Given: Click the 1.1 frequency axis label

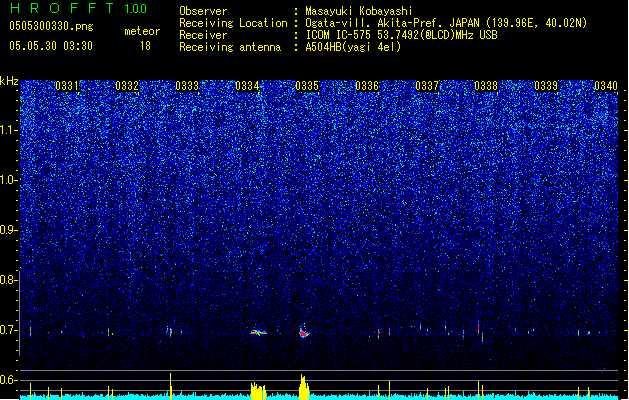Looking at the screenshot, I should coord(8,130).
